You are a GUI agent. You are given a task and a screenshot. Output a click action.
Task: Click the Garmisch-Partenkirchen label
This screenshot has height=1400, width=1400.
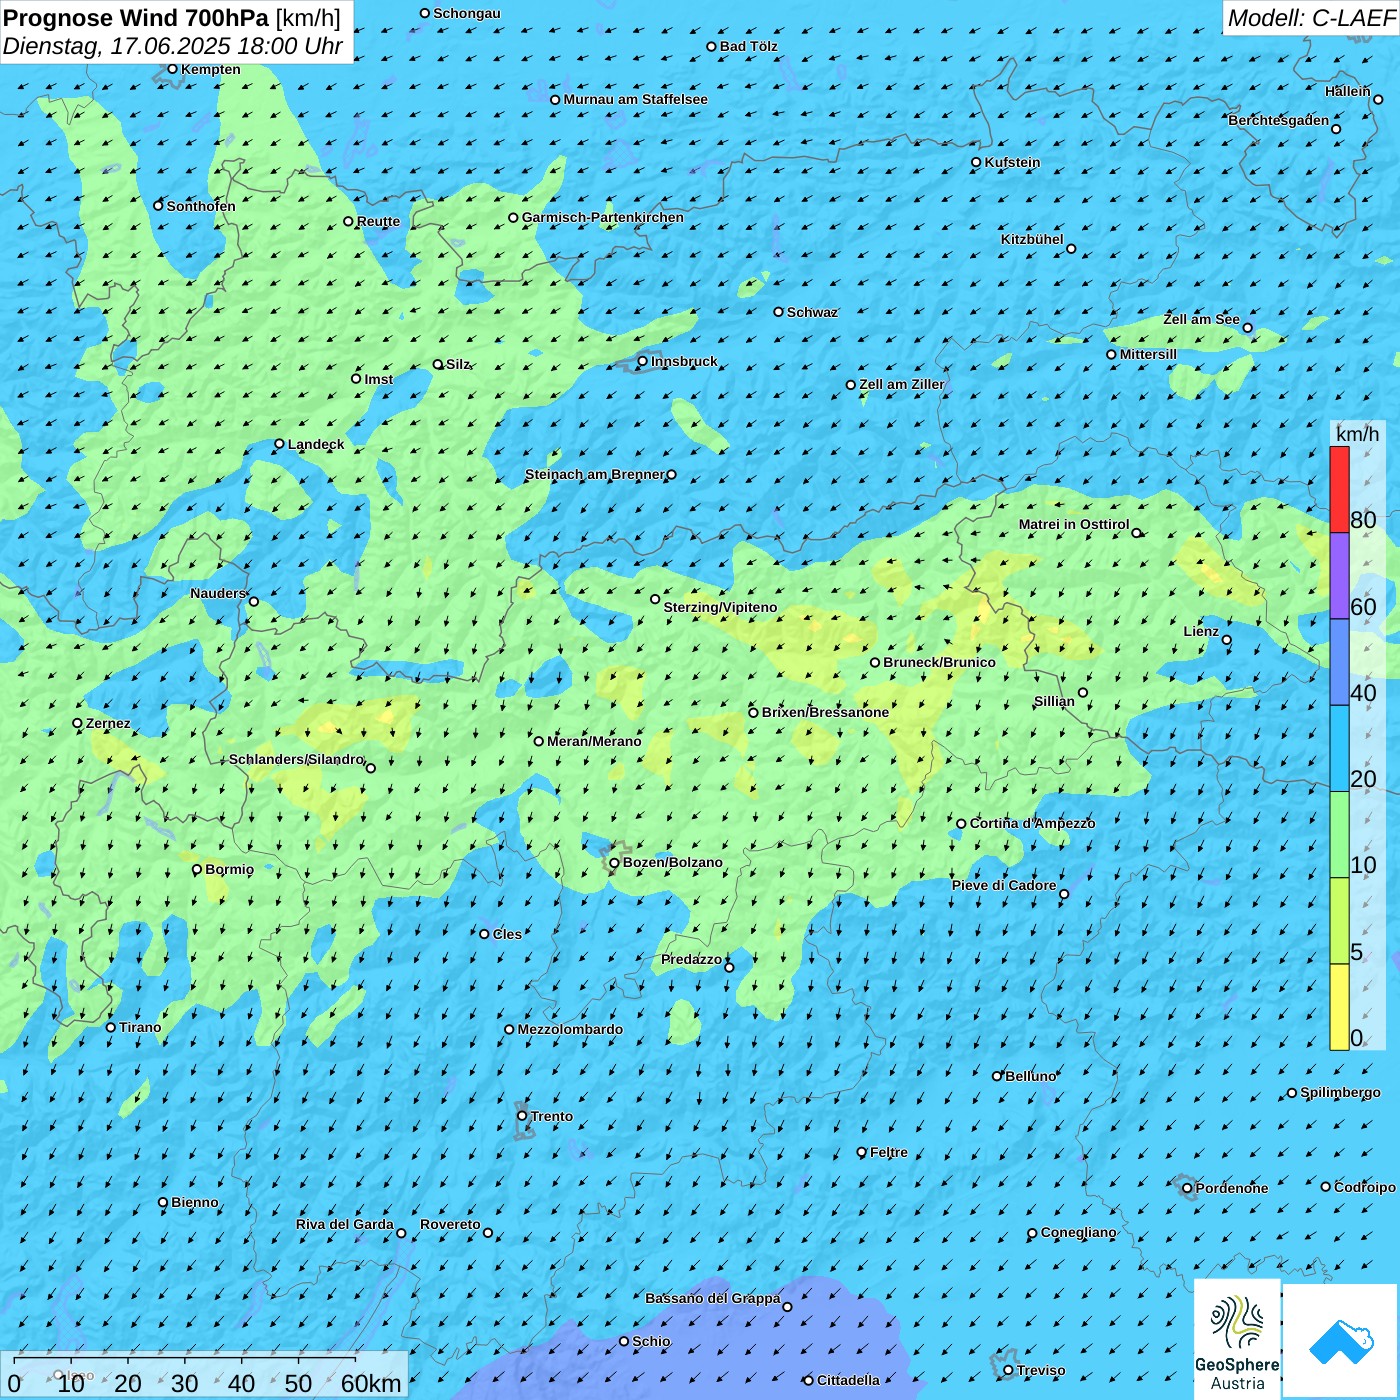pos(603,217)
